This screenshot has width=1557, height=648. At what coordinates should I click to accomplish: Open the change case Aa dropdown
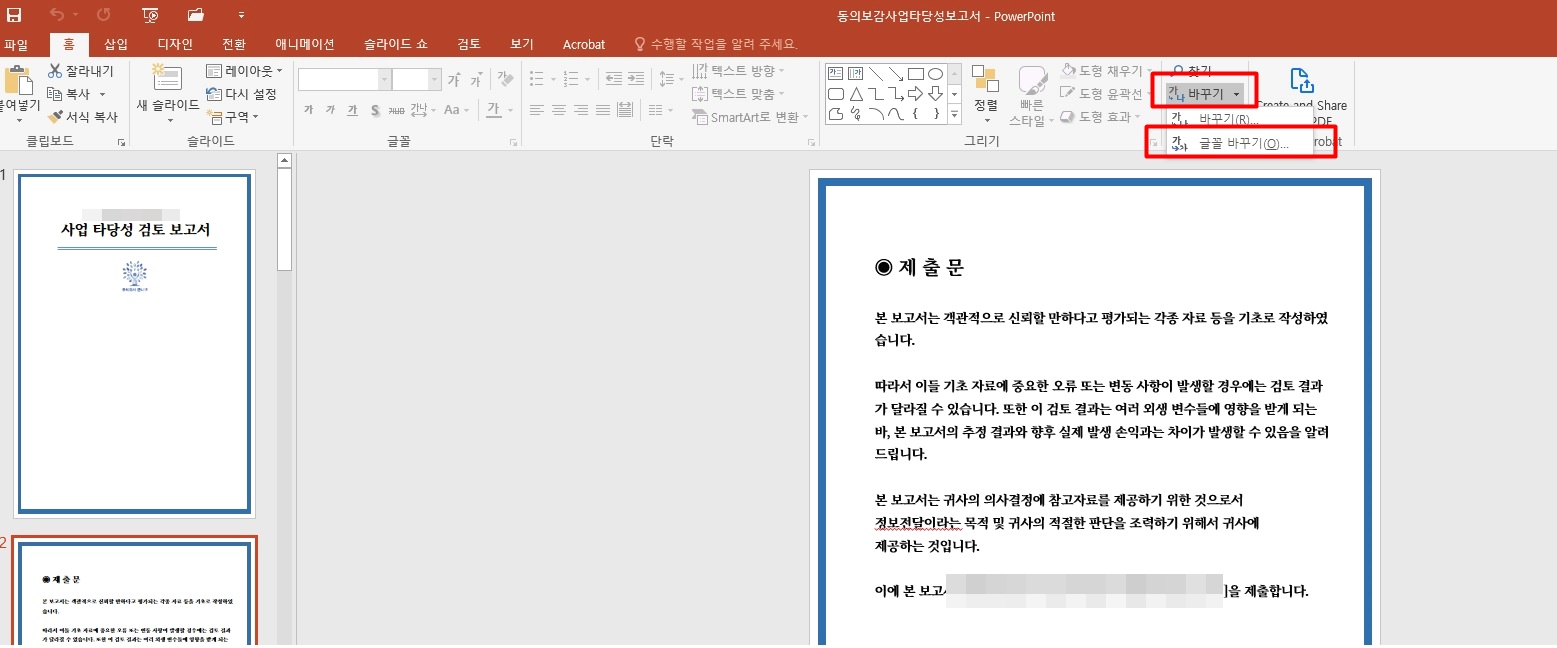point(456,110)
